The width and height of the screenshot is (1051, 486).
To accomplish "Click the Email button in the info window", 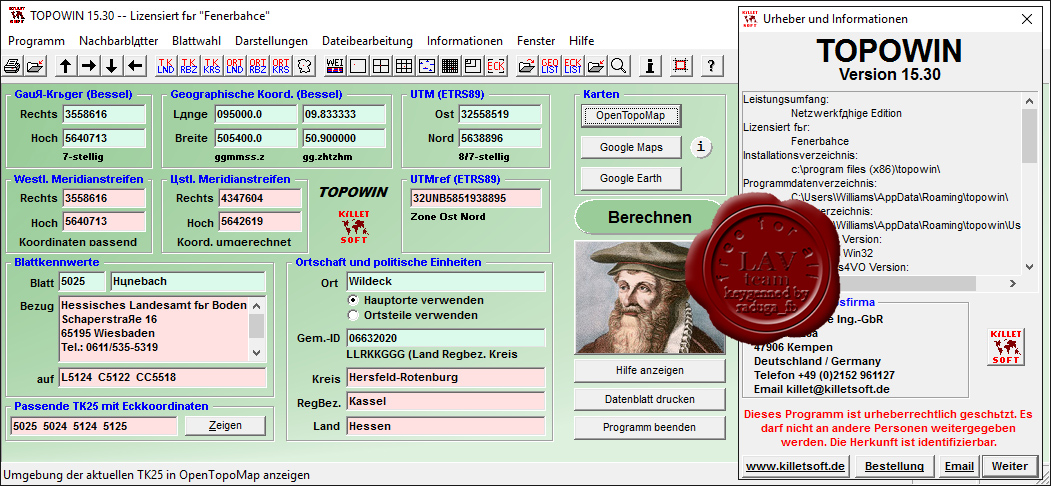I will (x=959, y=466).
